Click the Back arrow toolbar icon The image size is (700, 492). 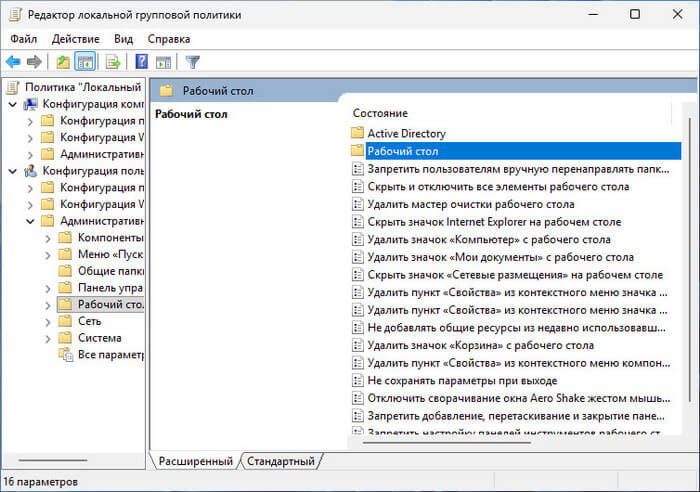15,62
